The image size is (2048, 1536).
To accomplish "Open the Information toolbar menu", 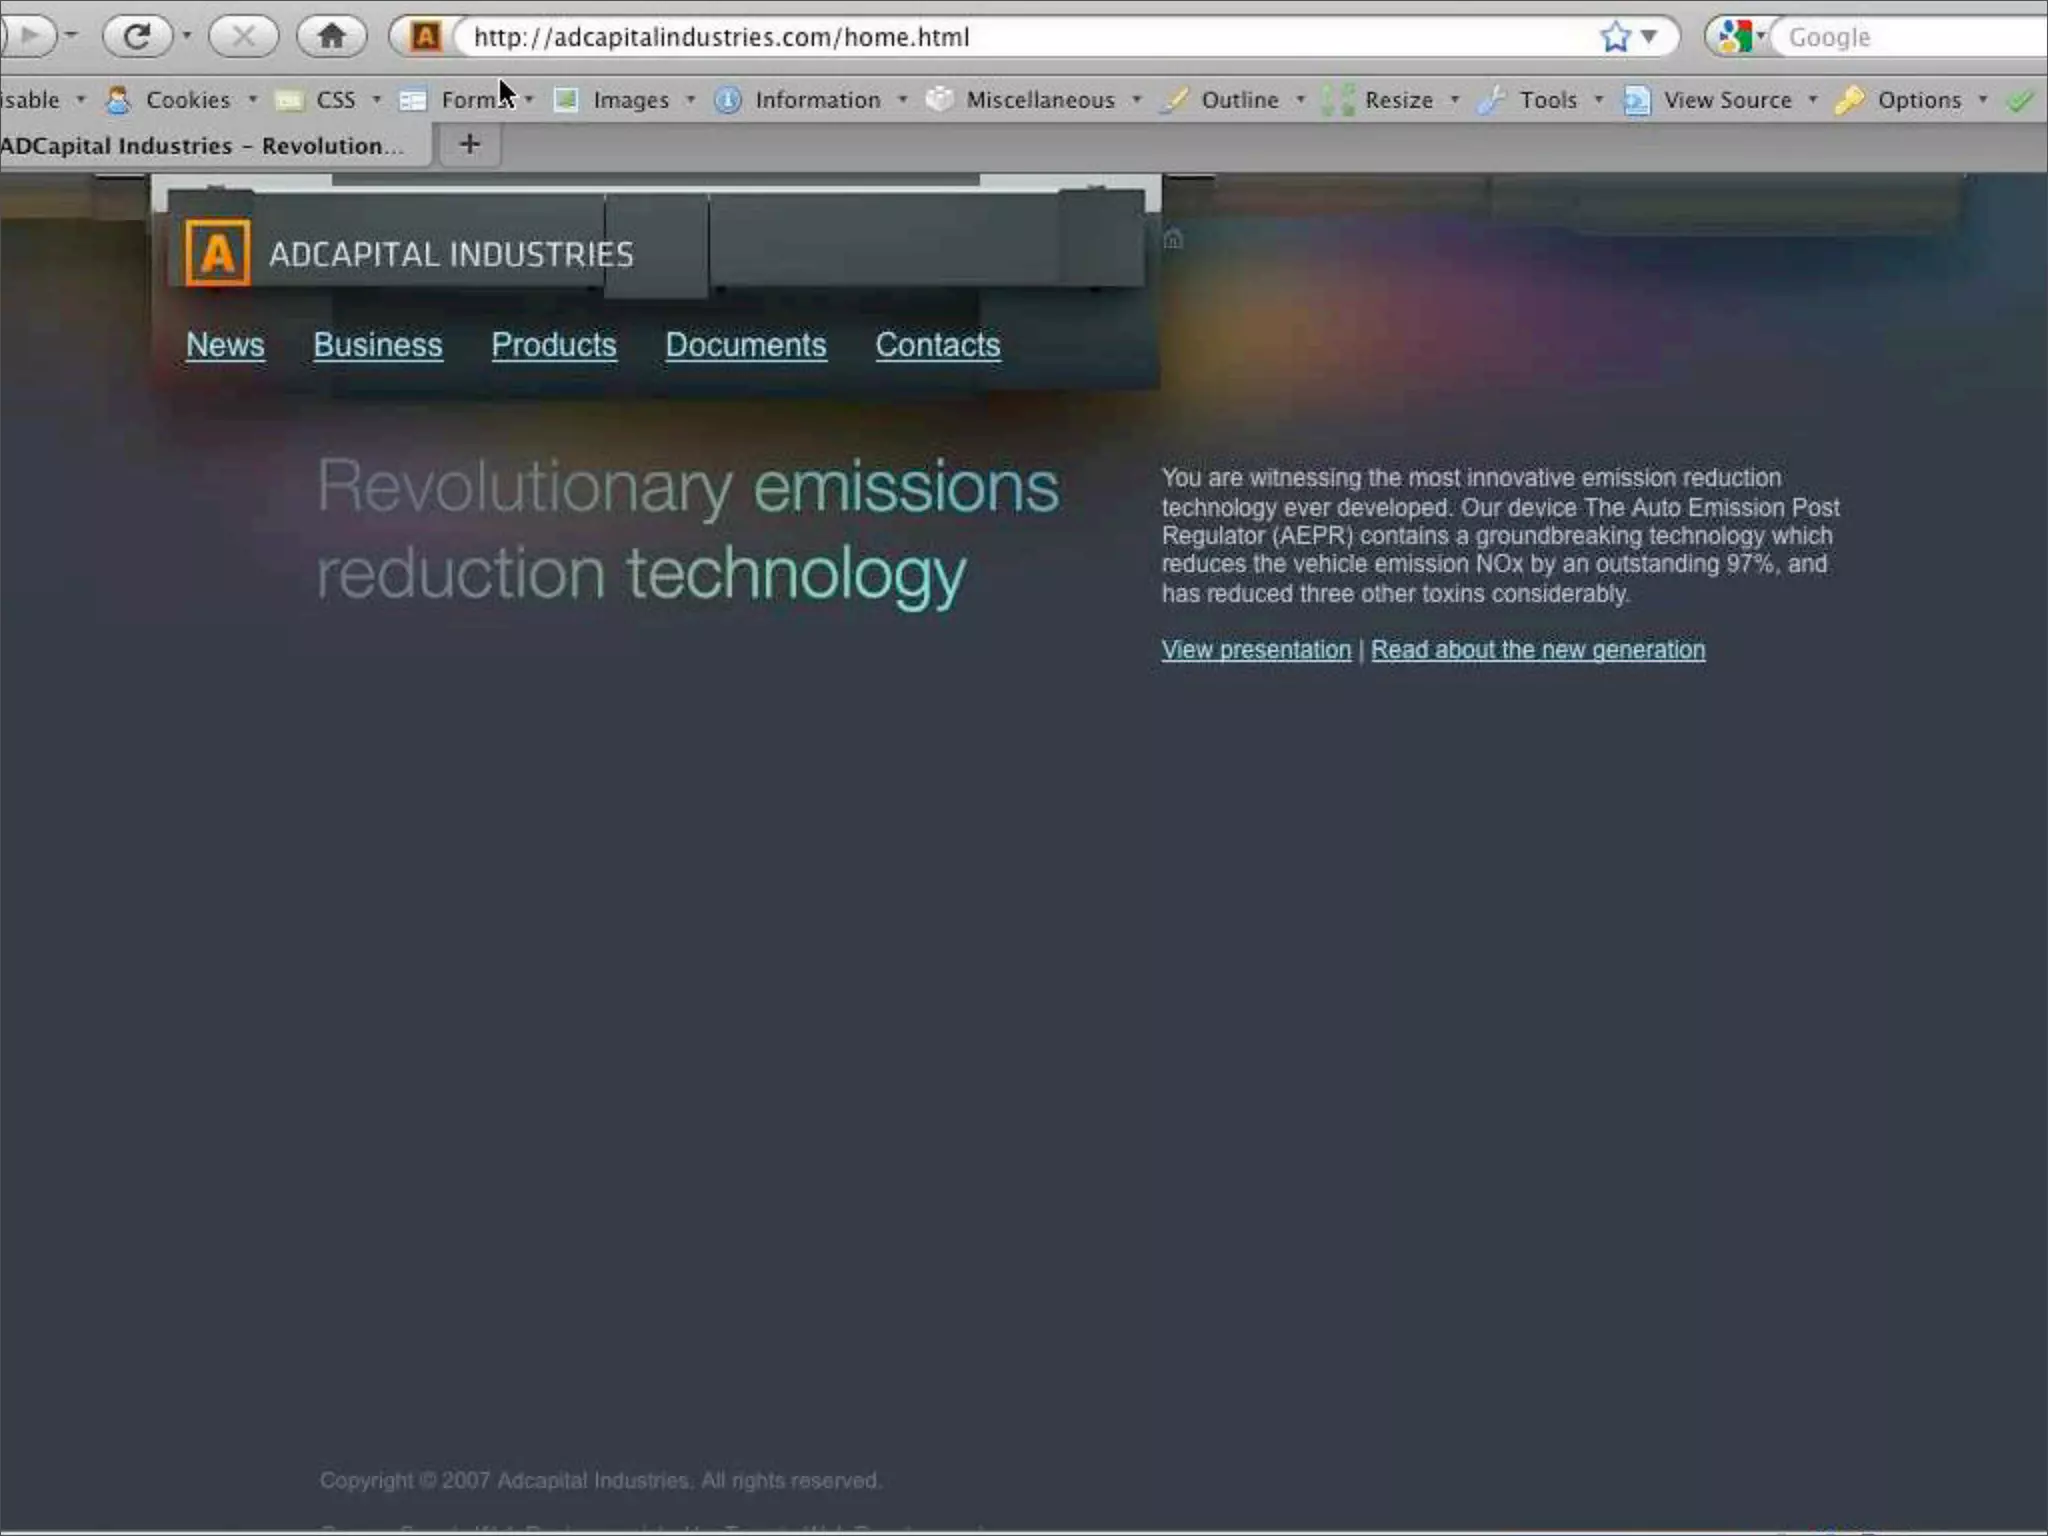I will (816, 100).
